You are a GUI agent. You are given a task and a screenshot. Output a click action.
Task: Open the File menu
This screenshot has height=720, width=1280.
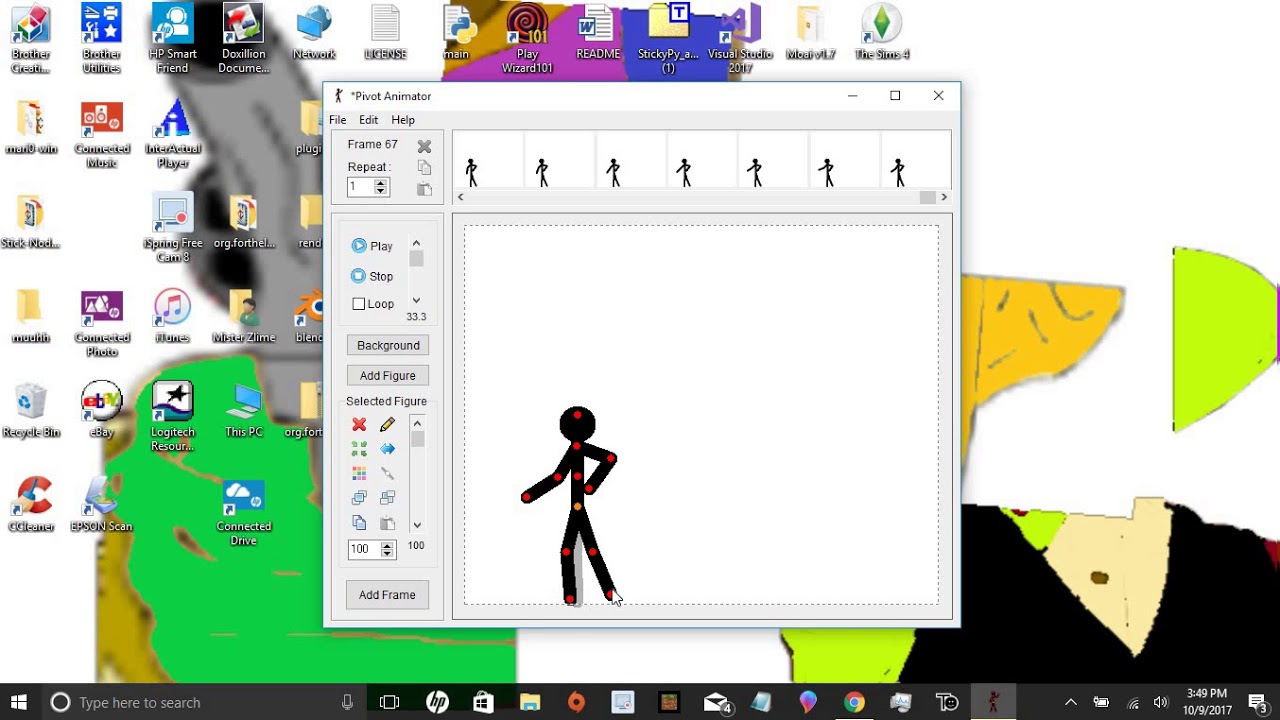[x=338, y=120]
